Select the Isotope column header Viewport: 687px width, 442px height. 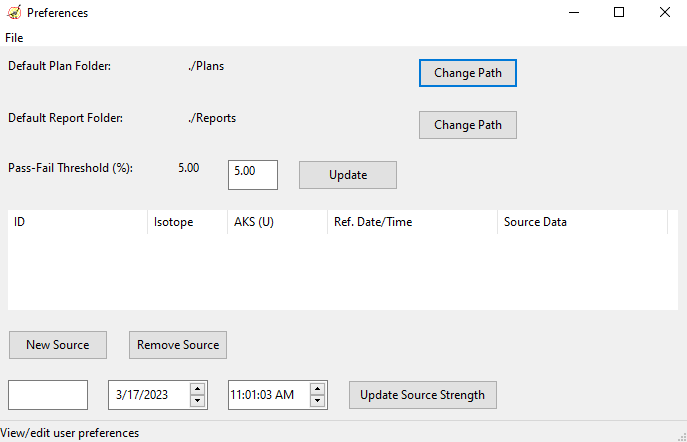(x=188, y=222)
